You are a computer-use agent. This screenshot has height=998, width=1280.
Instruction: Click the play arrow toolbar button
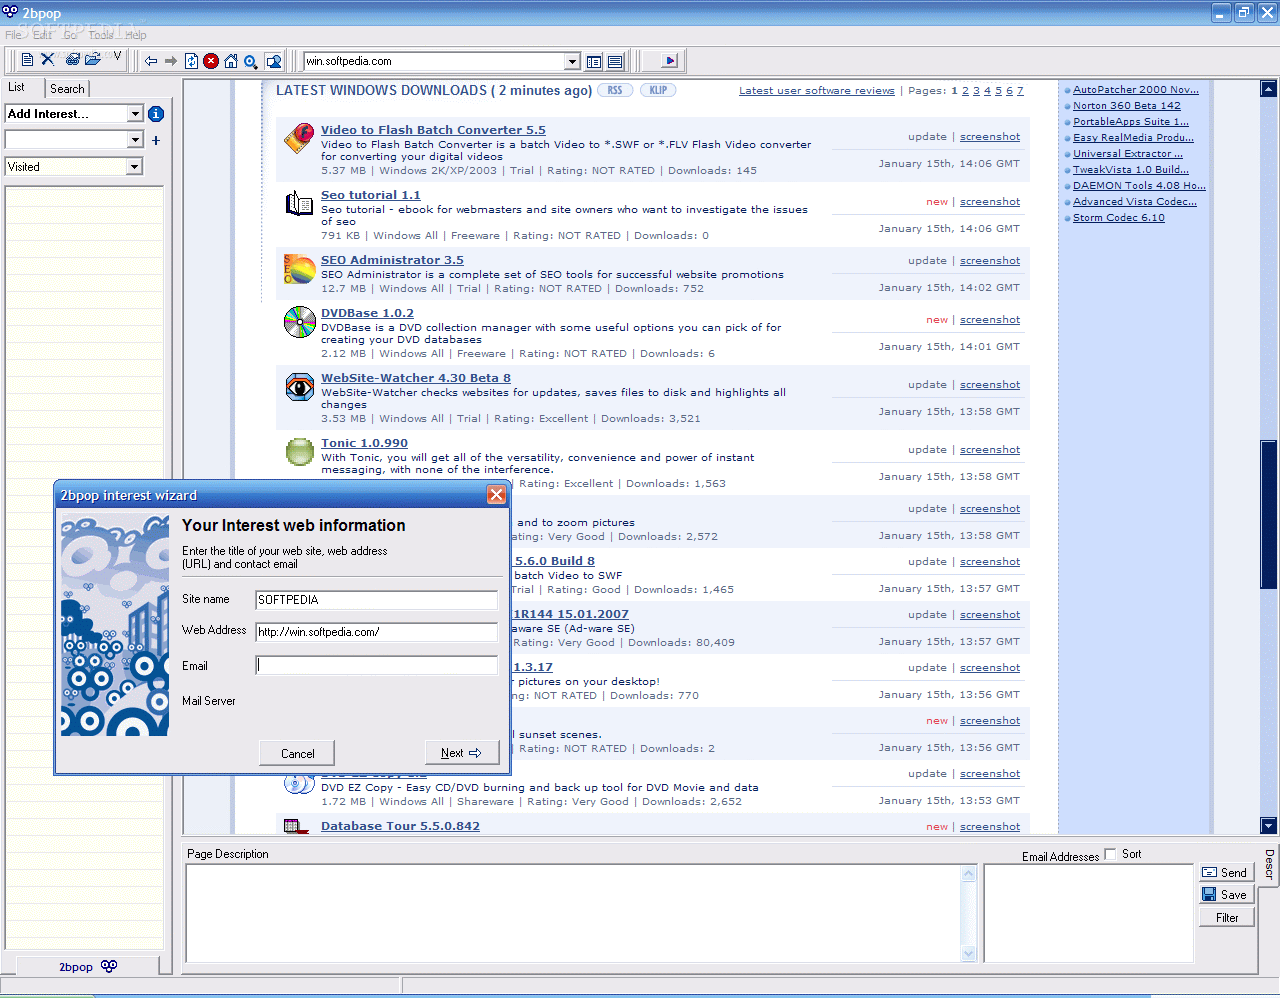click(x=670, y=61)
